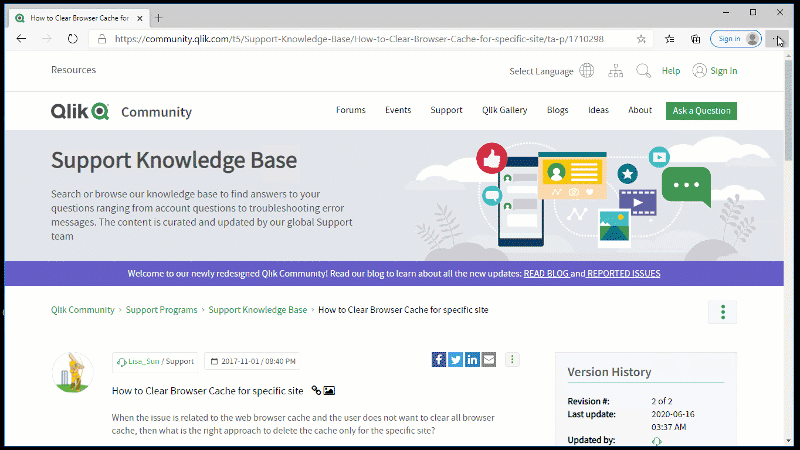Open the article three-dot options menu
The height and width of the screenshot is (450, 800).
click(512, 359)
